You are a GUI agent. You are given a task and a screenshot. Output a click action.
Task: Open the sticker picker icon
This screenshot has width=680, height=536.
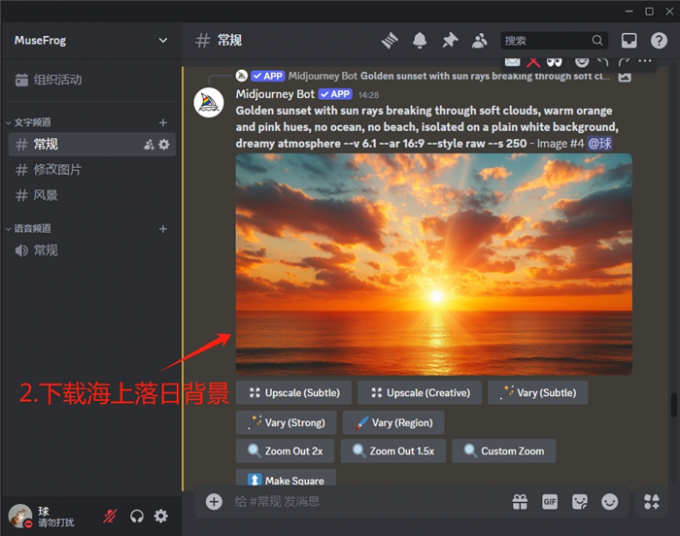[579, 502]
